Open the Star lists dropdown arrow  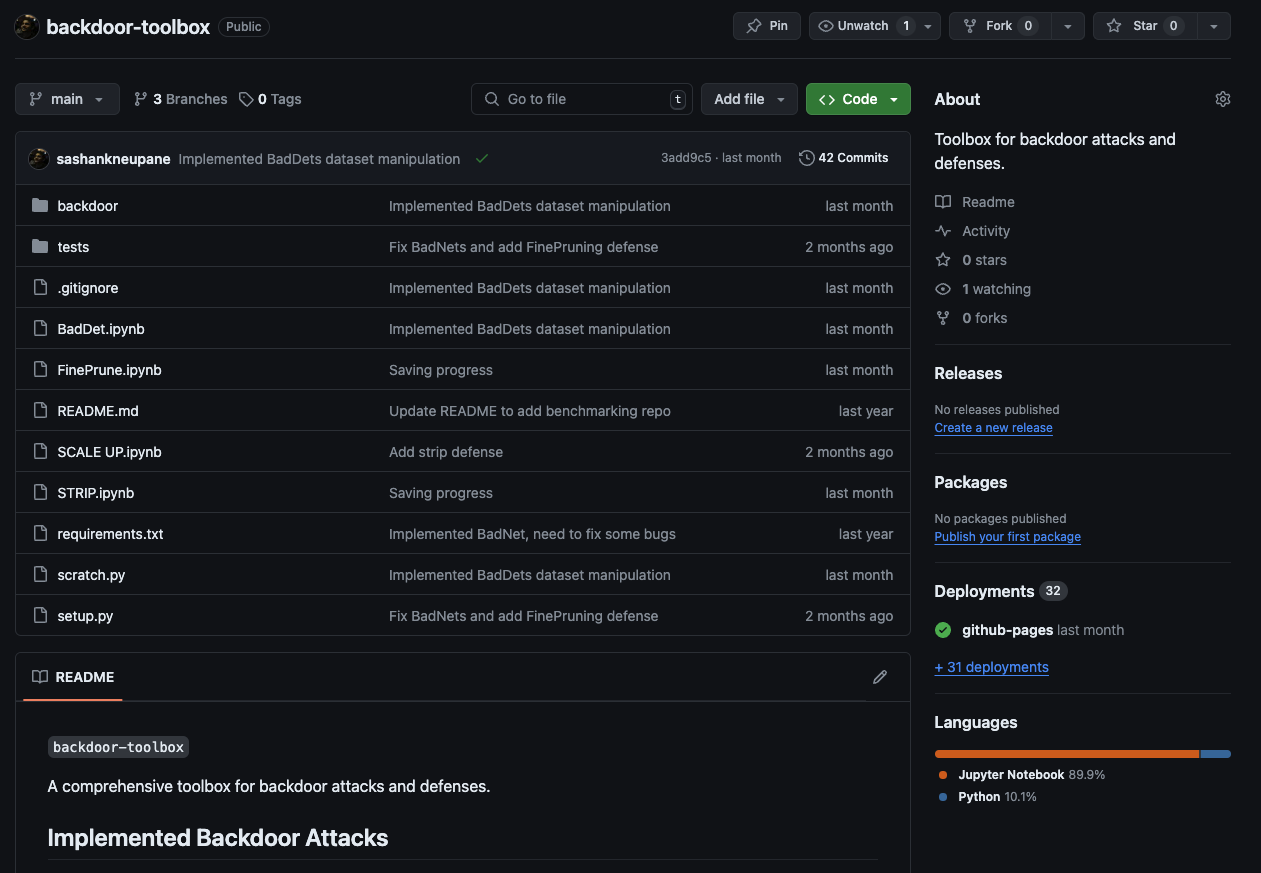[x=1213, y=26]
